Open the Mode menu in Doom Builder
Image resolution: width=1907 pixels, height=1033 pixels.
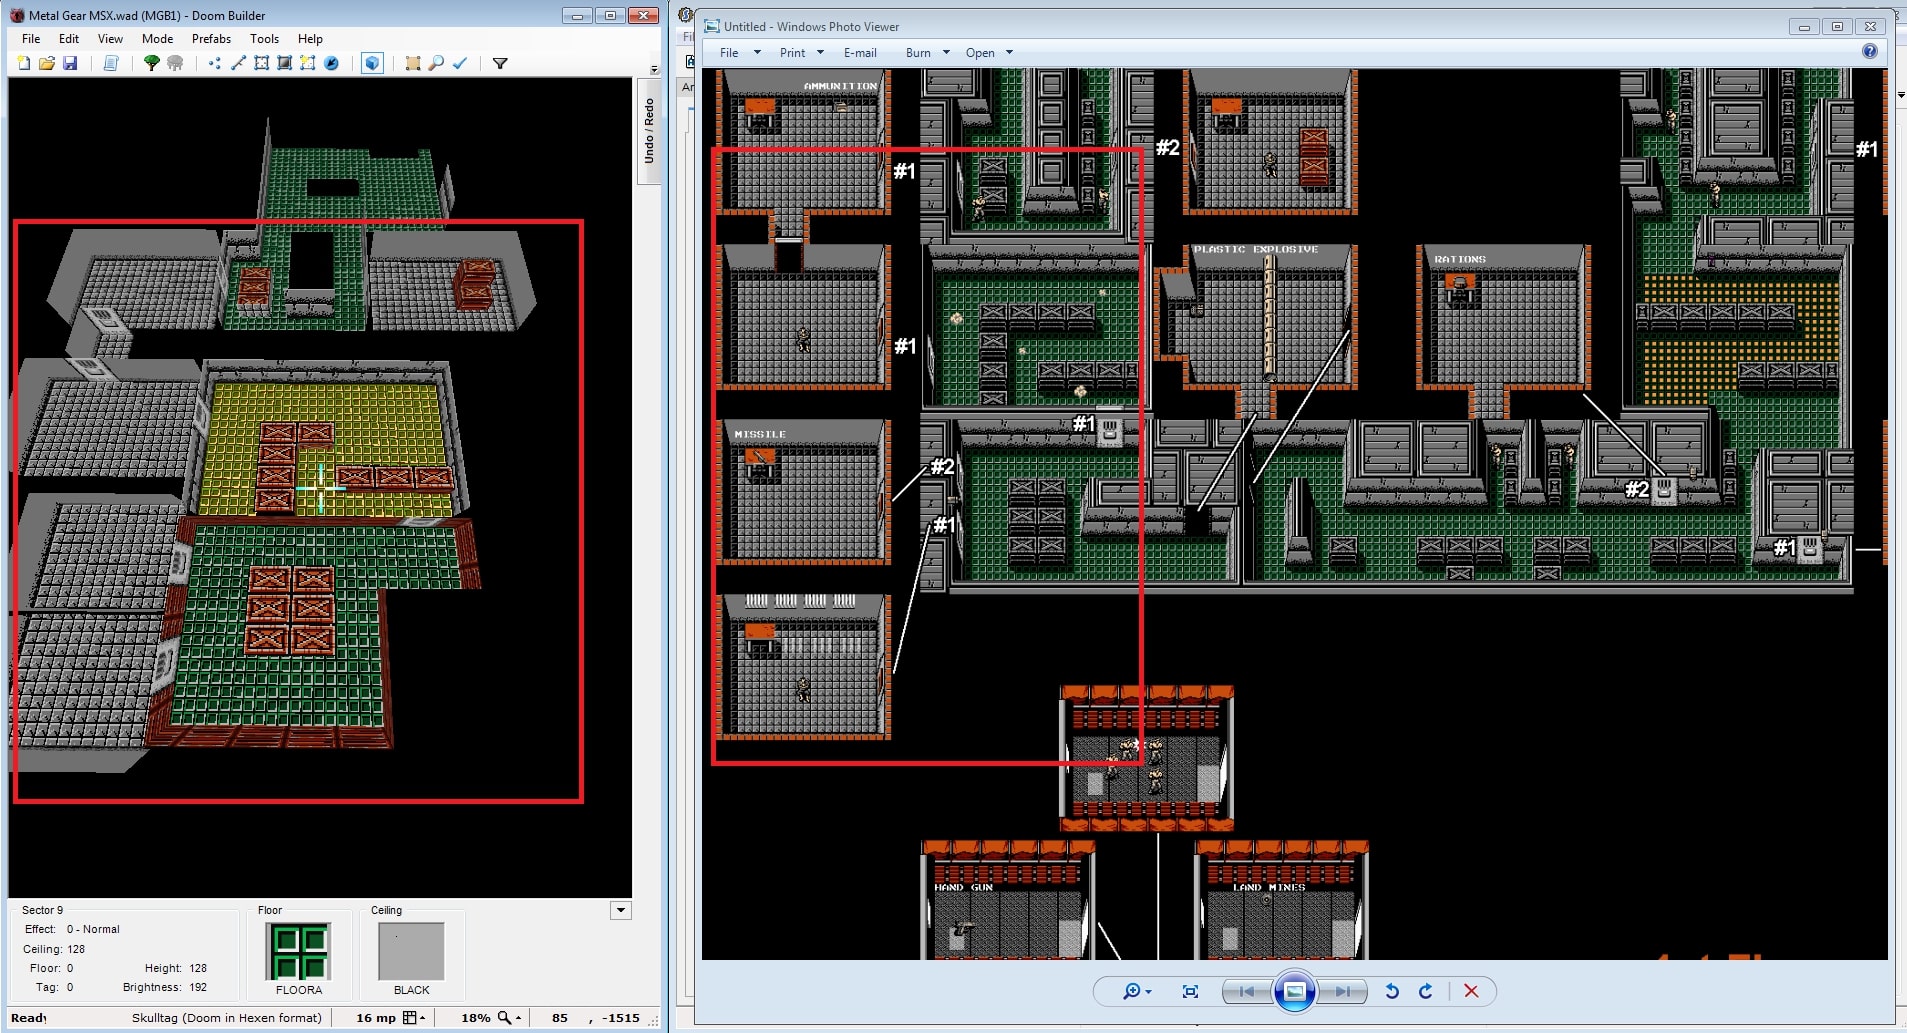pyautogui.click(x=157, y=39)
